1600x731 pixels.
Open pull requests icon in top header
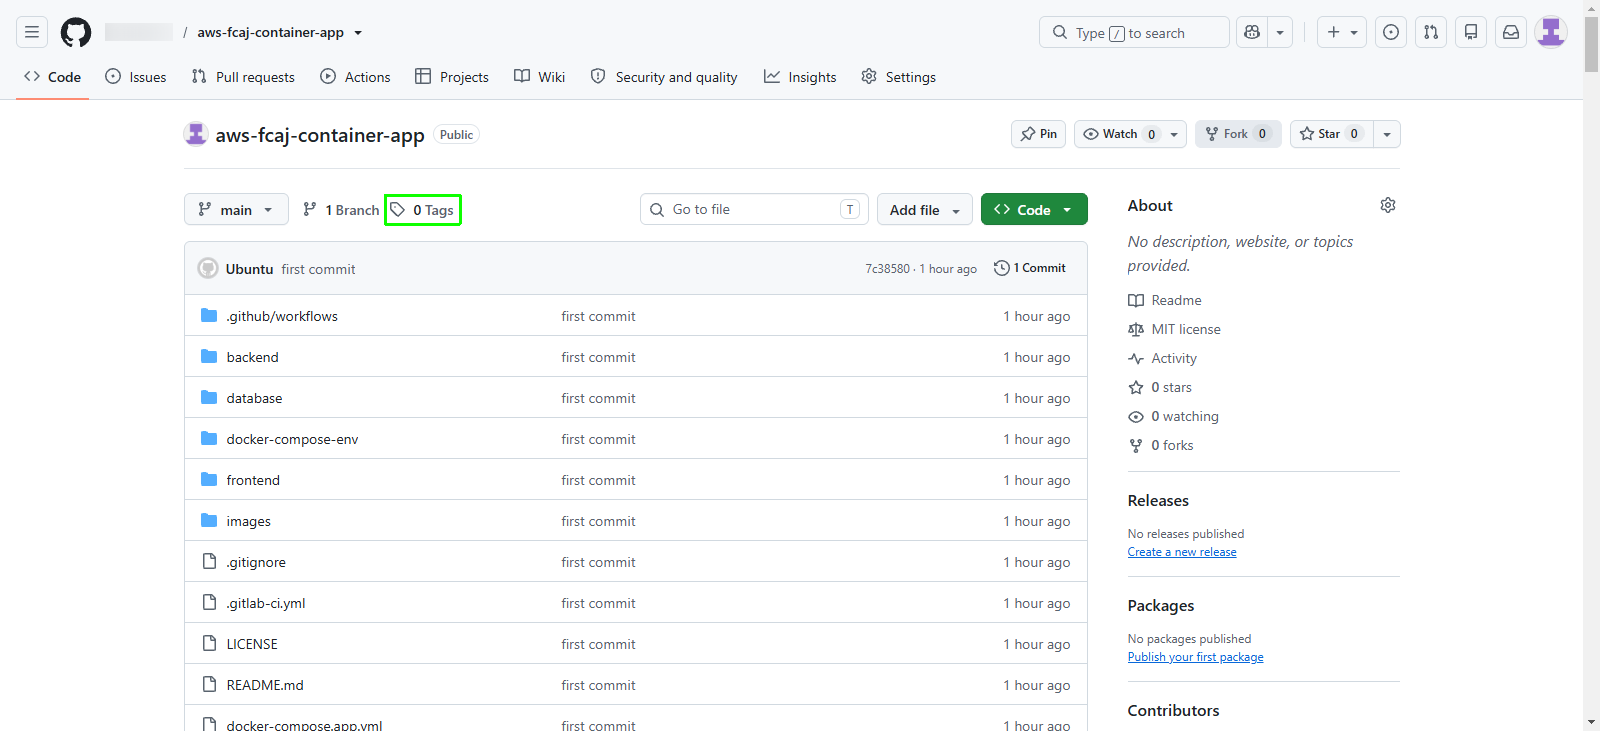pyautogui.click(x=1431, y=32)
